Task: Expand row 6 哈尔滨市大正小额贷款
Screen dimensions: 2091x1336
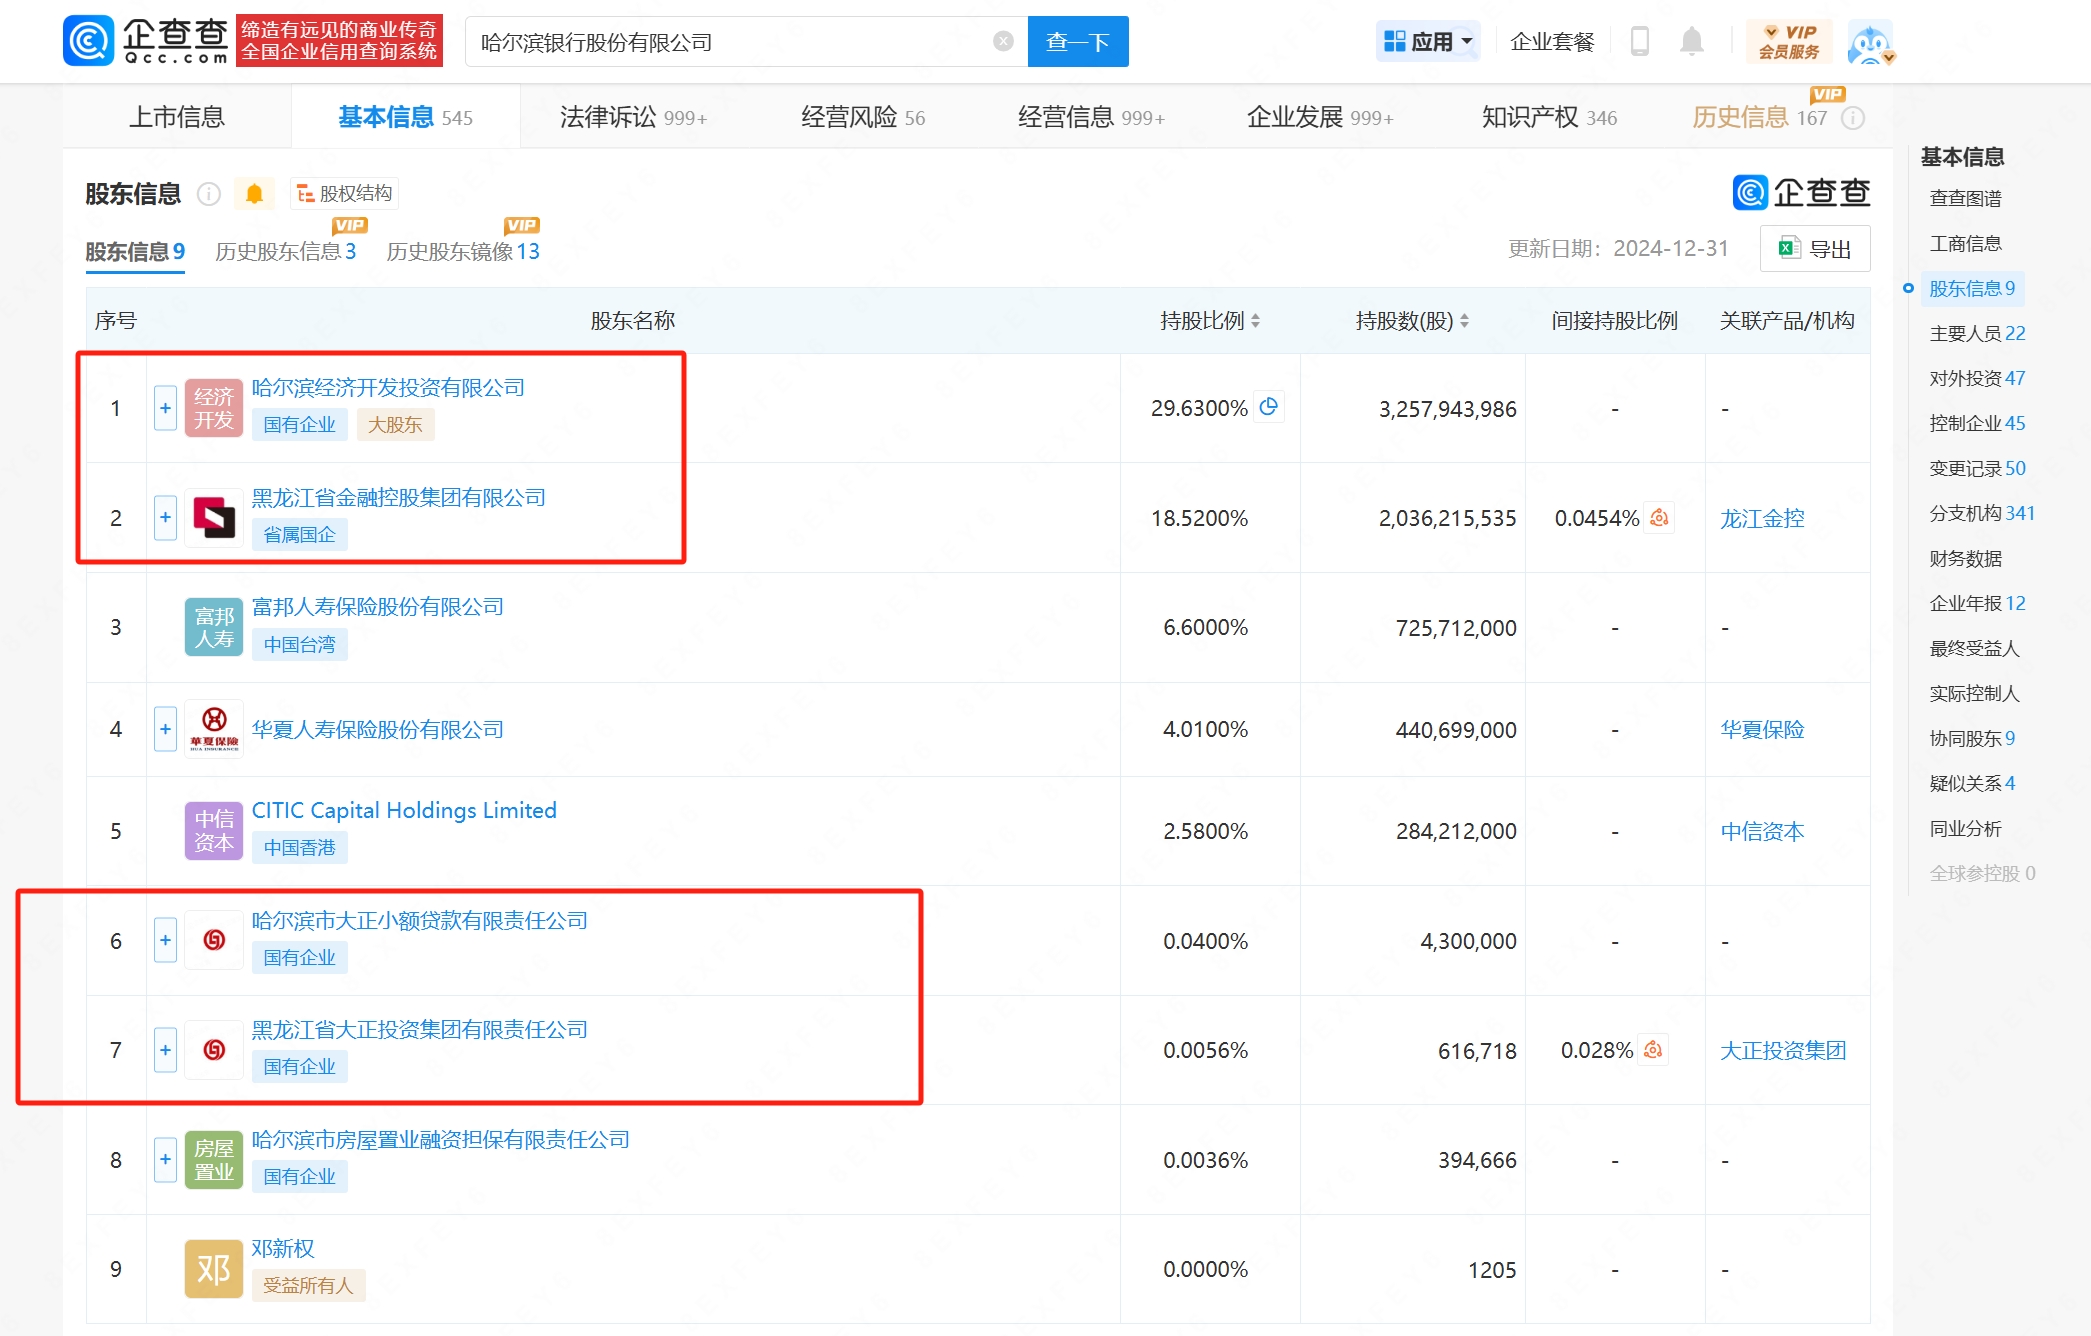Action: [x=166, y=940]
